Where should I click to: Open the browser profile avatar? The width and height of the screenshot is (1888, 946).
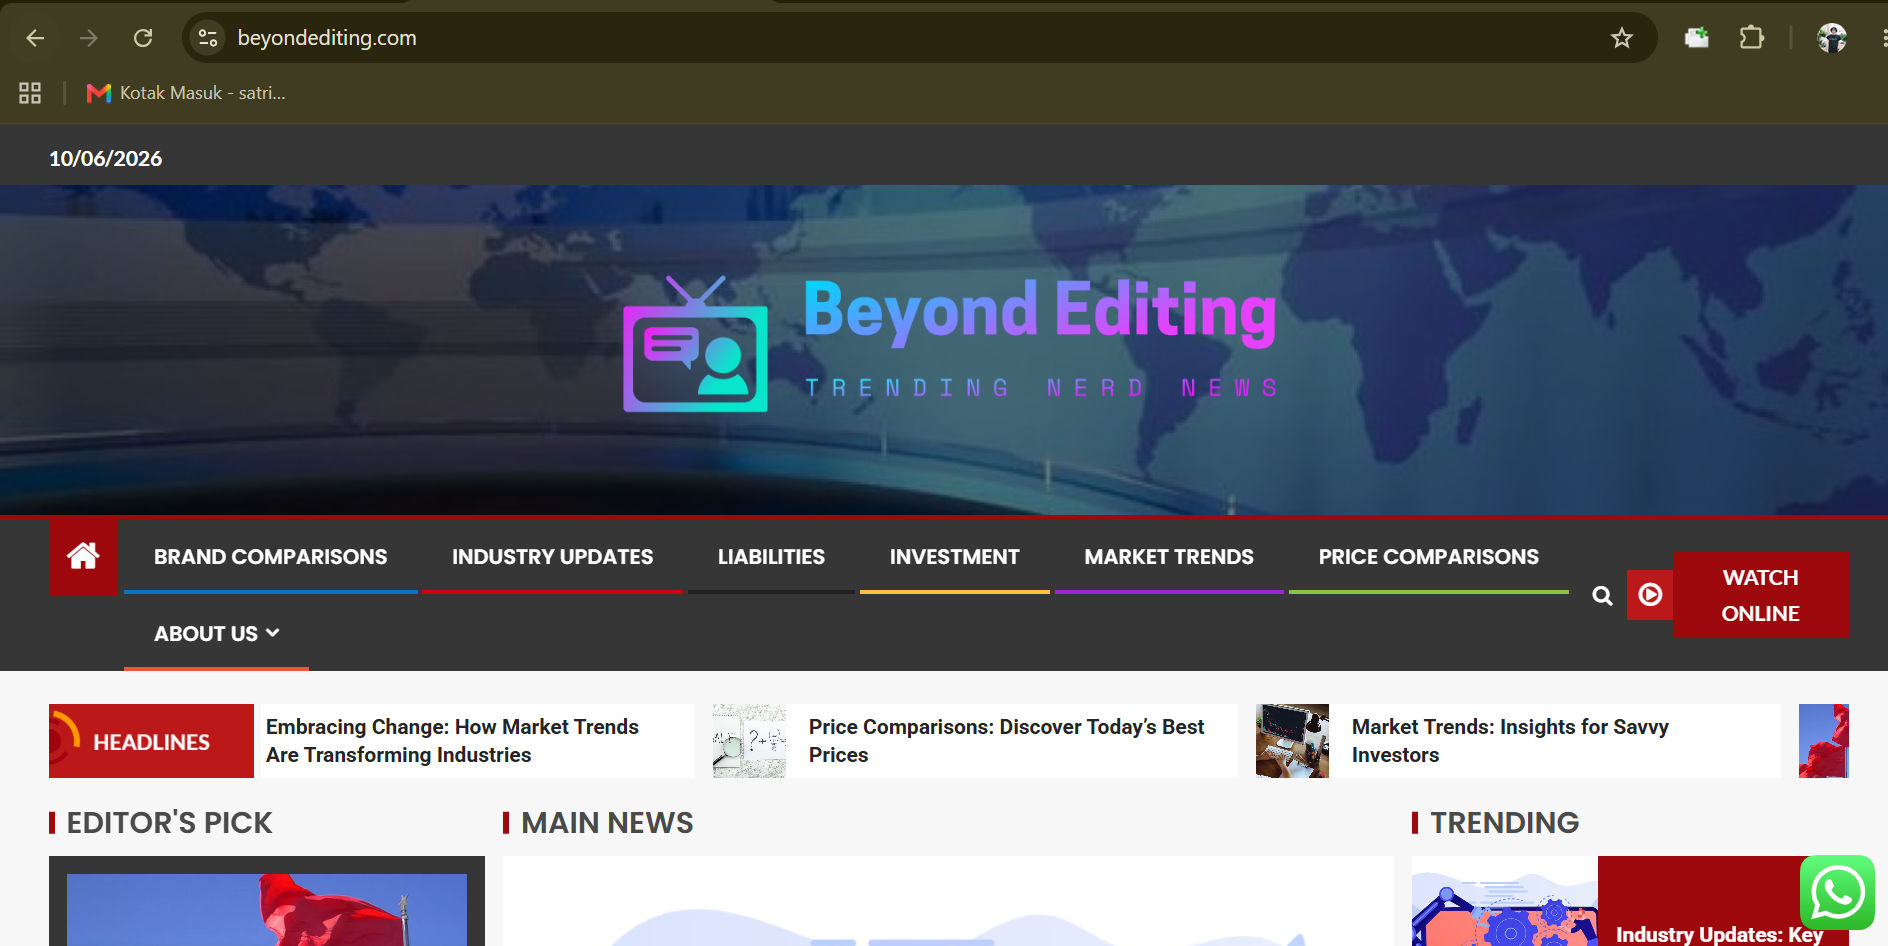tap(1831, 38)
